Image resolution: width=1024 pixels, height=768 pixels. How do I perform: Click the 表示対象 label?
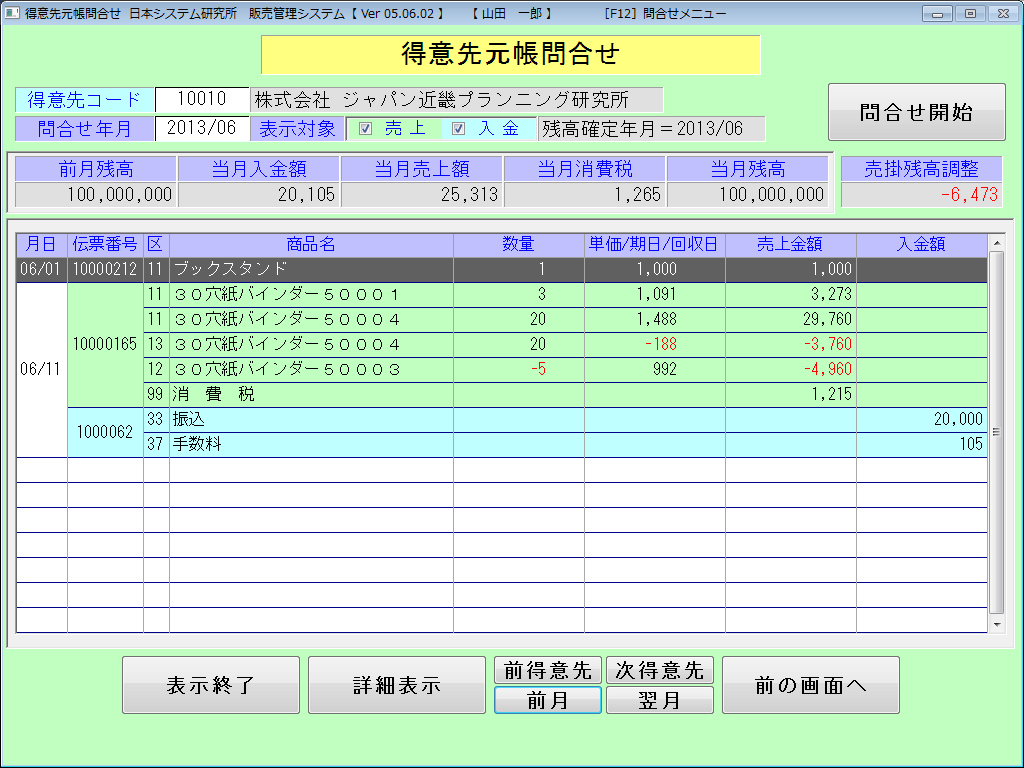pos(297,129)
